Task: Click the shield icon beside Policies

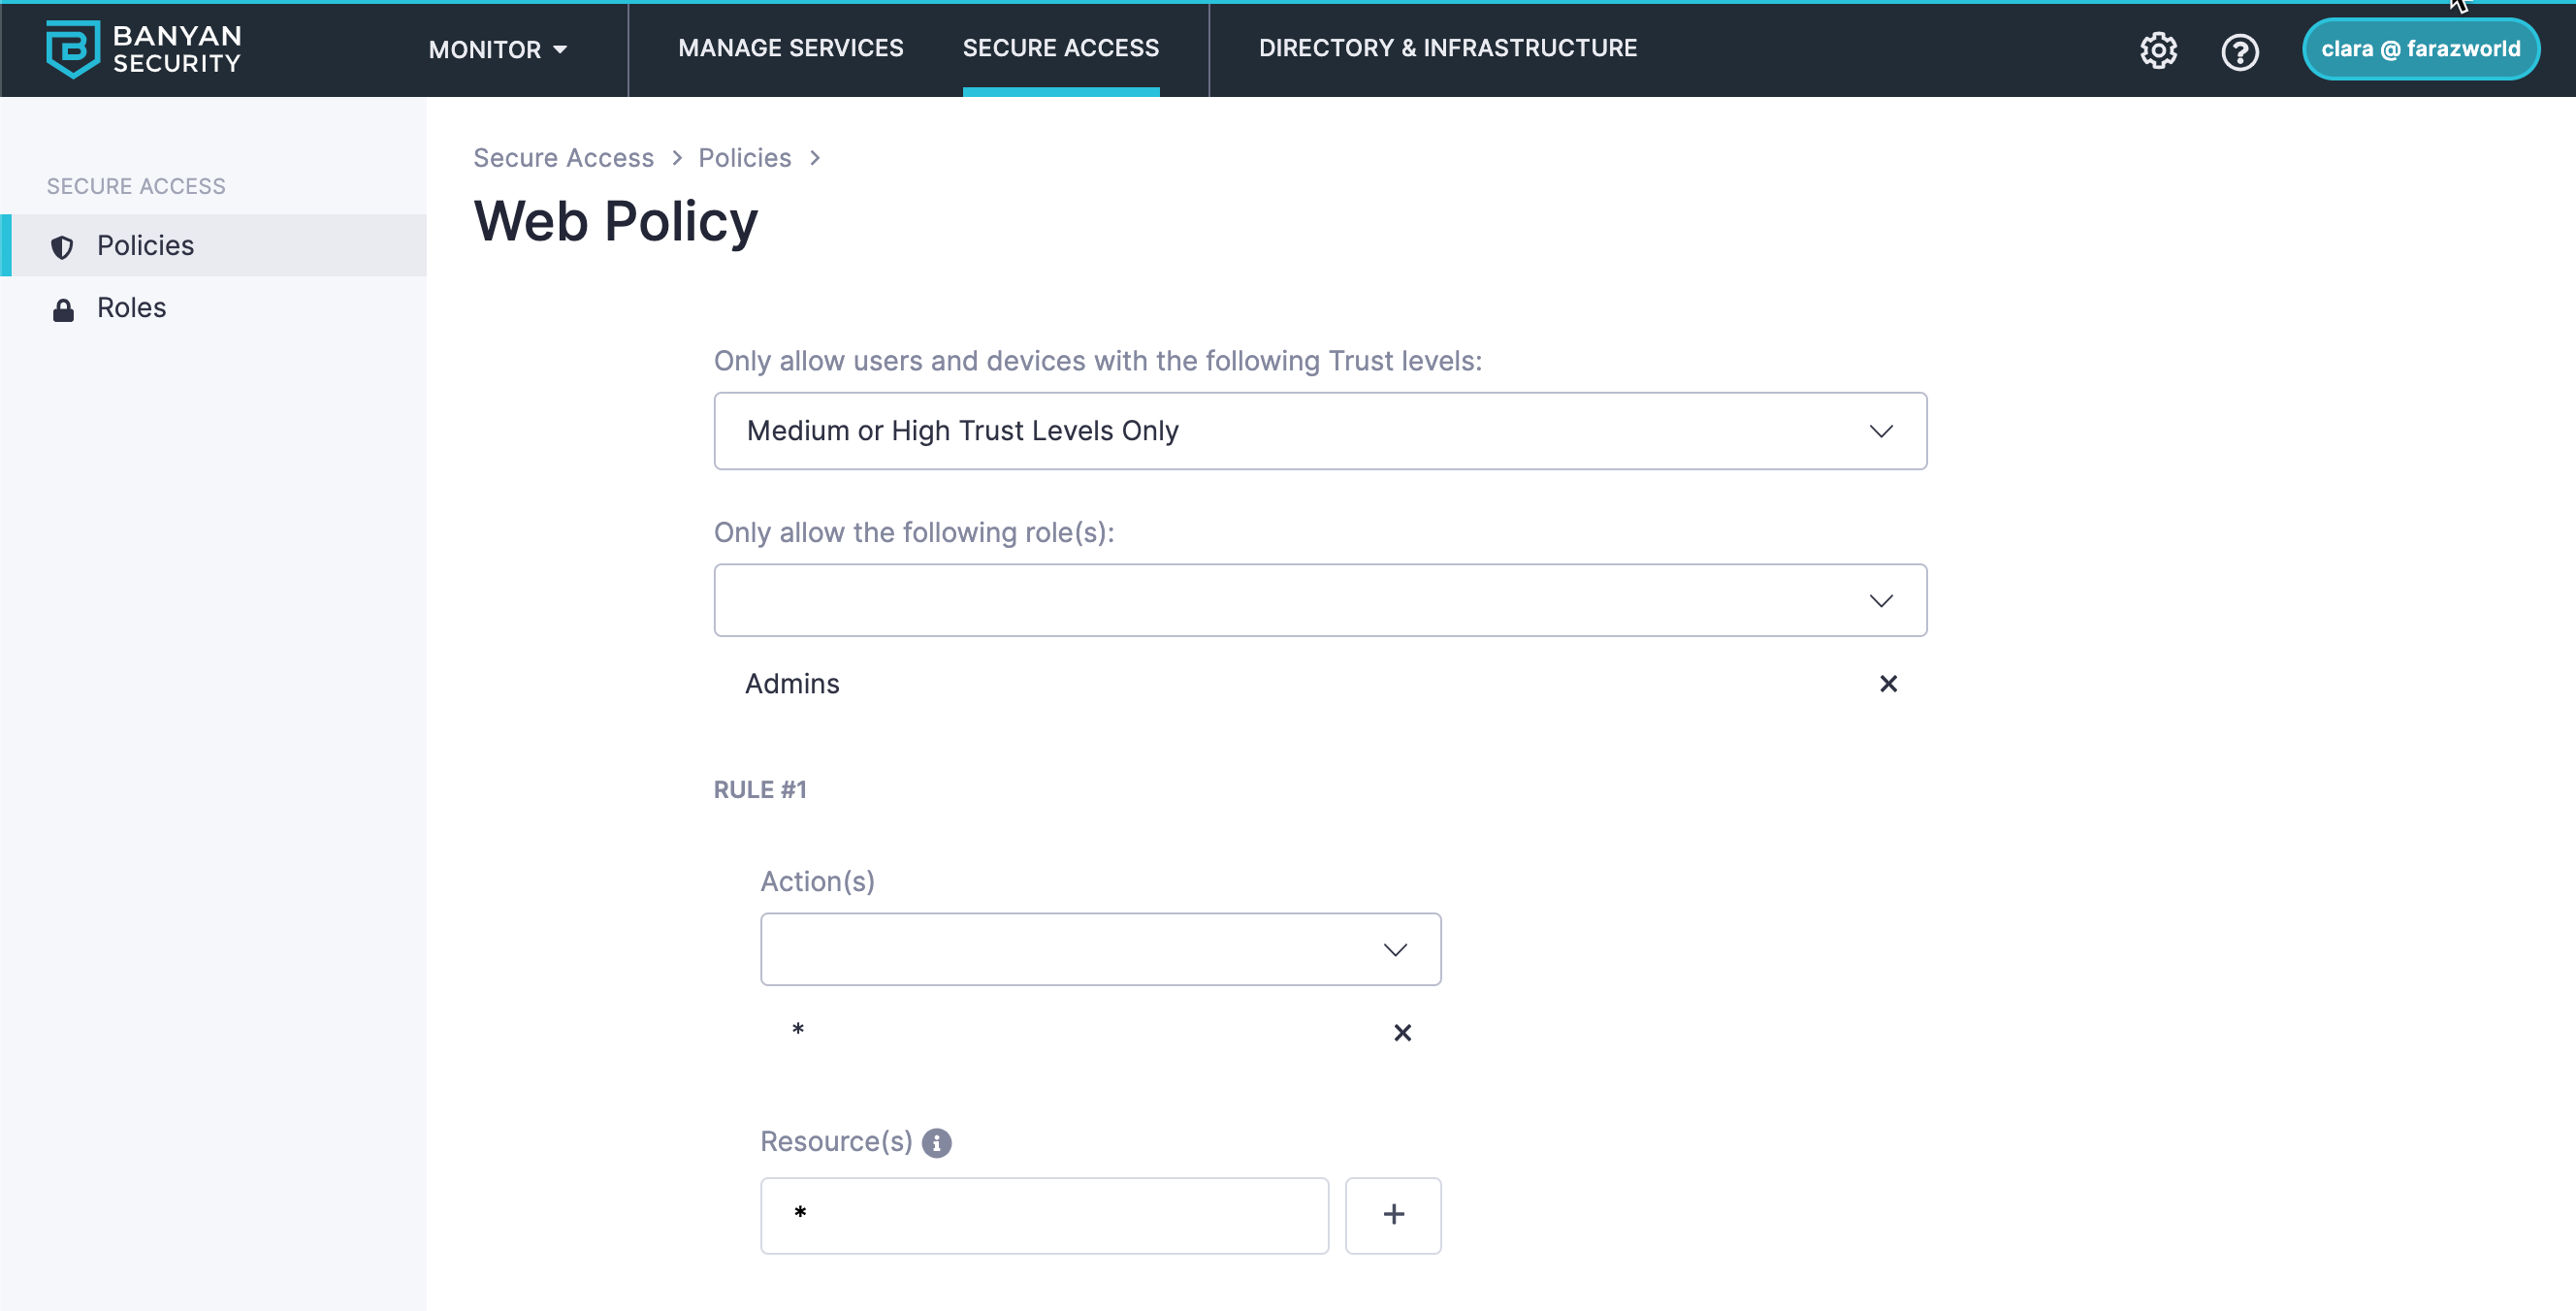Action: (x=62, y=247)
